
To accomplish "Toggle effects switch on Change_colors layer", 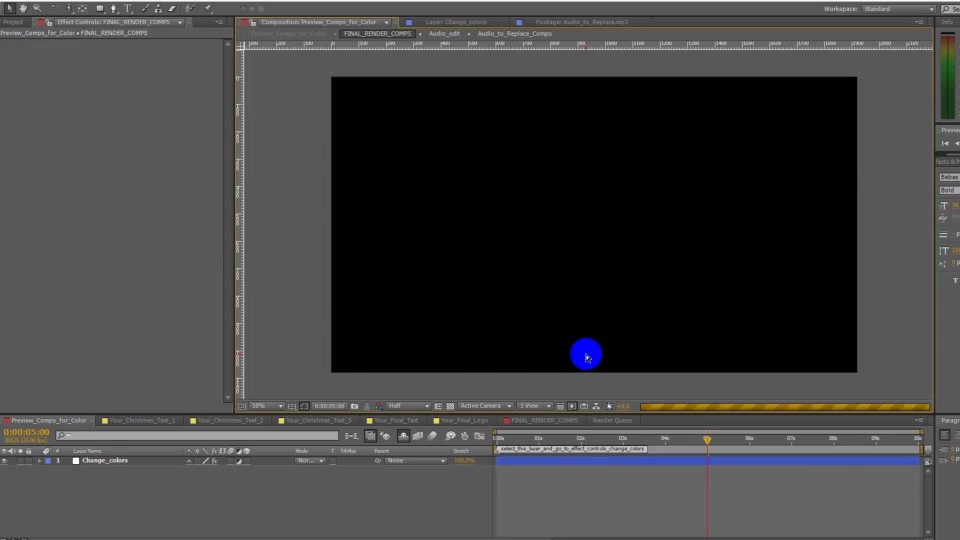I will click(x=214, y=461).
